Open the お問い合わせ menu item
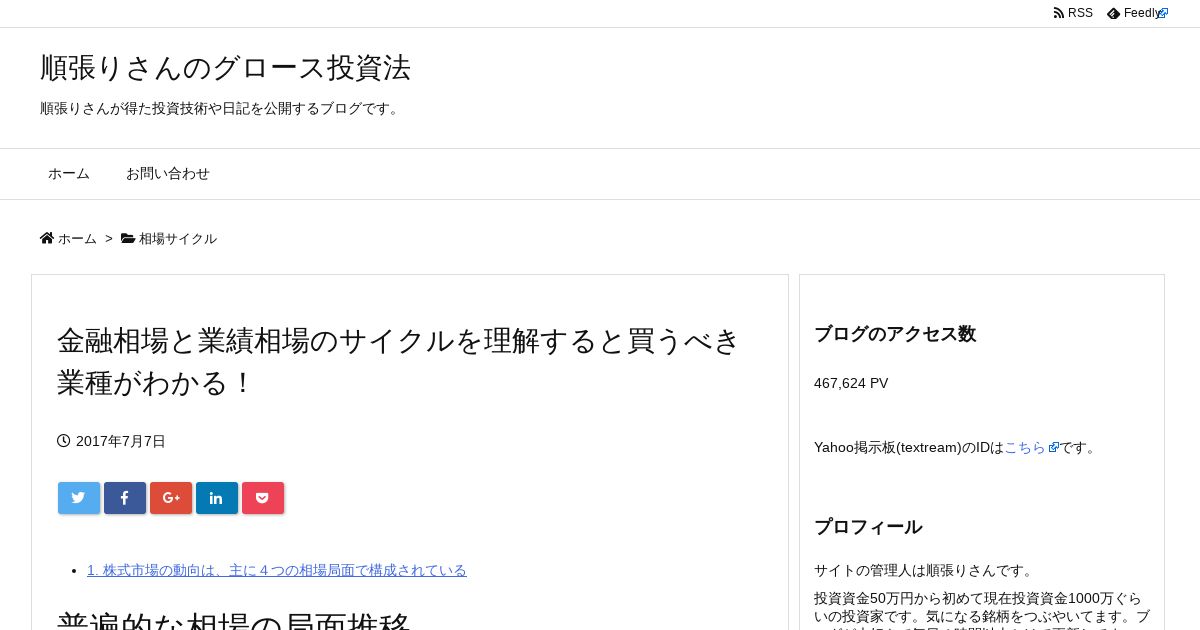The image size is (1200, 630). [x=168, y=174]
